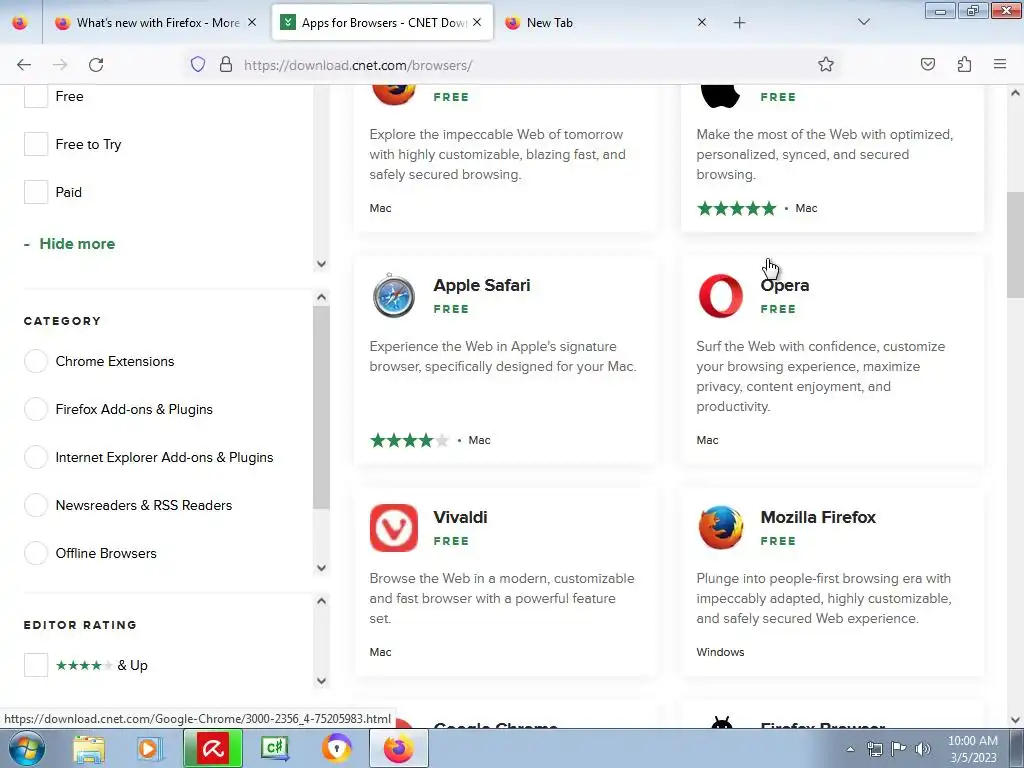Screen dimensions: 1024x768
Task: Open the C# application in taskbar
Action: (275, 748)
